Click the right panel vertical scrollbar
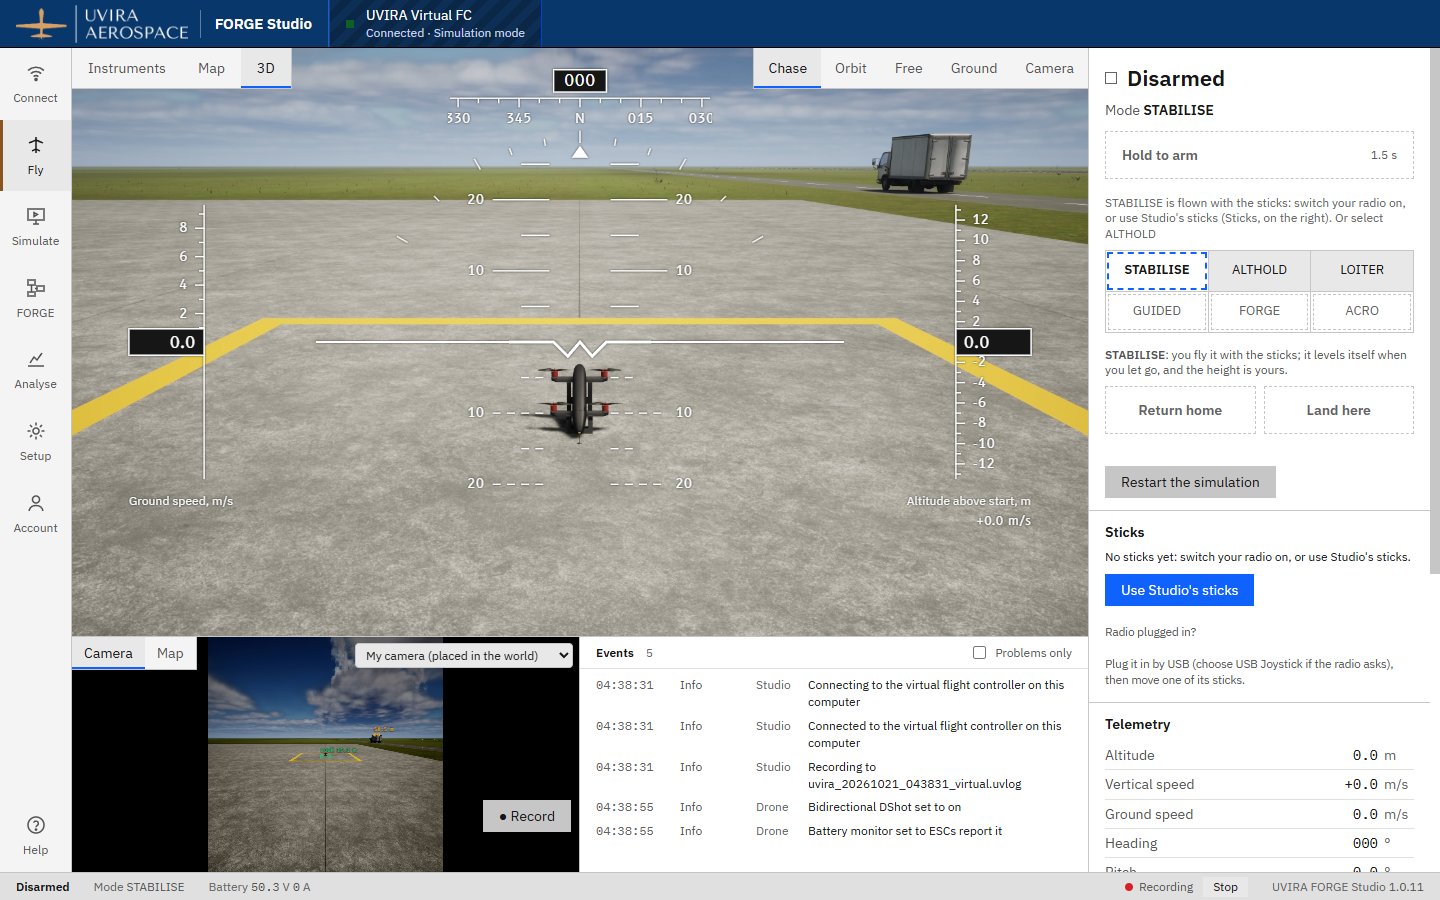 tap(1434, 310)
